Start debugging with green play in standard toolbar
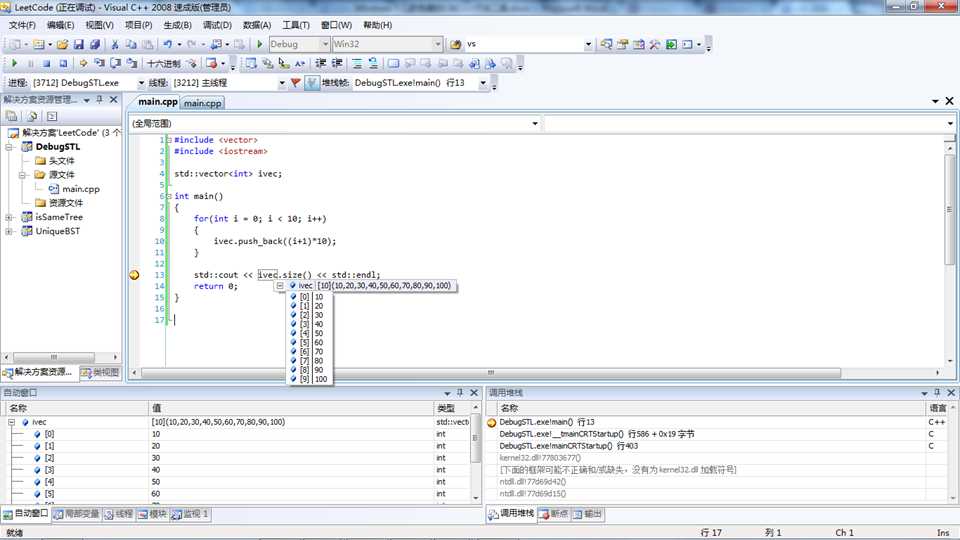The height and width of the screenshot is (540, 960). 260,44
